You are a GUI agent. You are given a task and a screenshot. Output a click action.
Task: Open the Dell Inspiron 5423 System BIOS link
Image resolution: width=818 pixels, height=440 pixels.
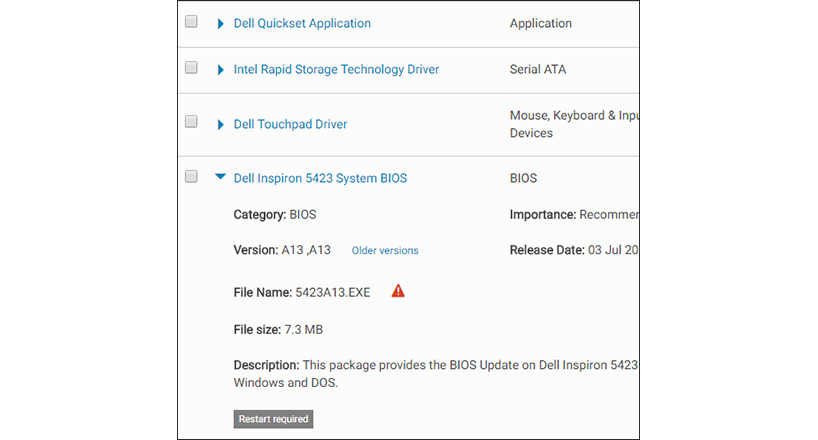pos(320,178)
